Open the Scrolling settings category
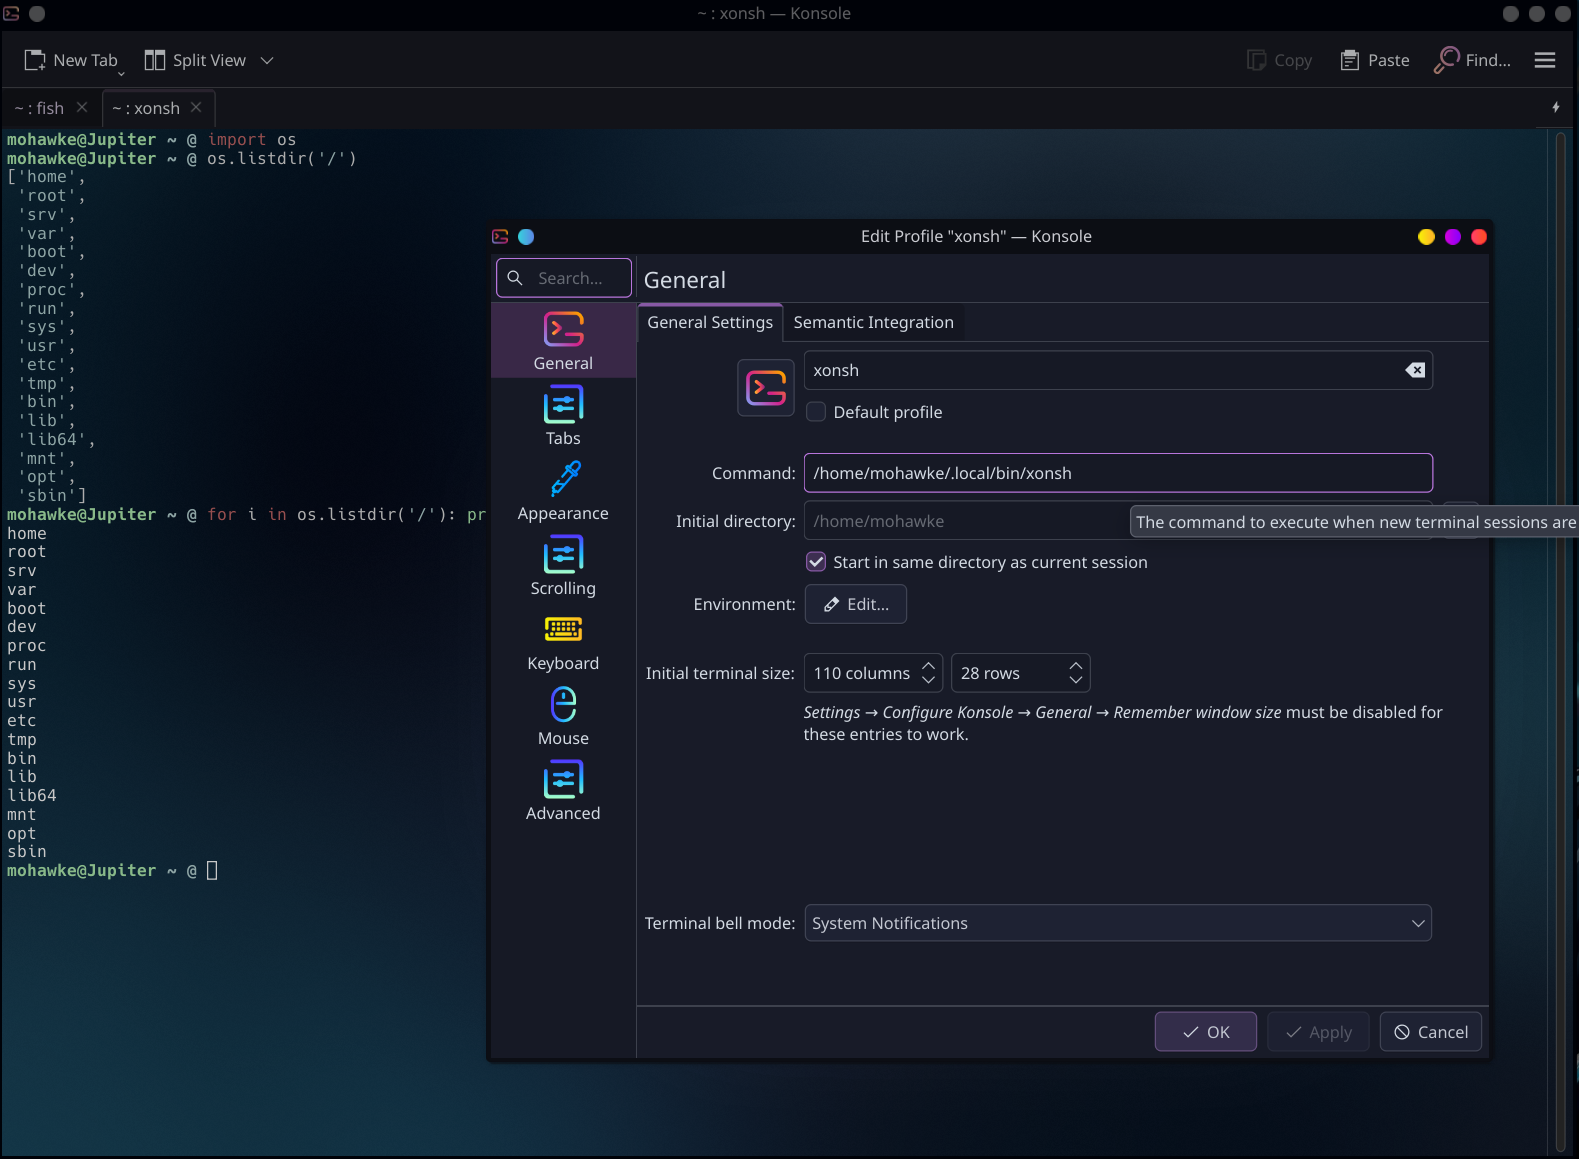The image size is (1579, 1159). pyautogui.click(x=563, y=566)
